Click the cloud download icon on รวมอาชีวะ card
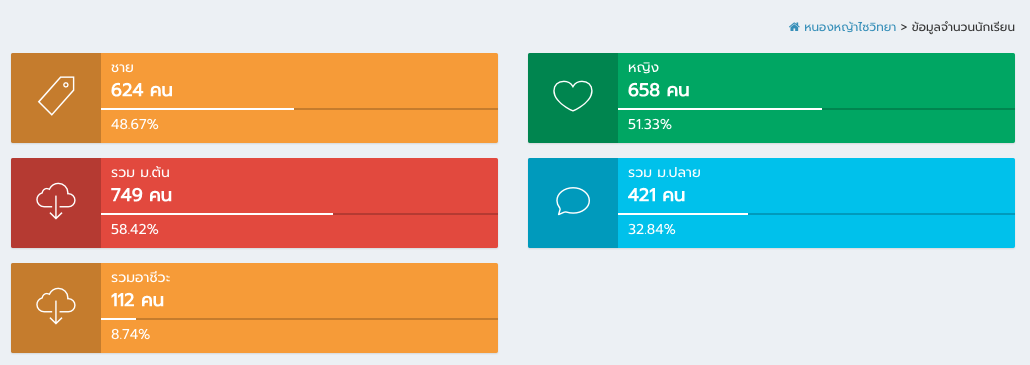 (x=56, y=306)
